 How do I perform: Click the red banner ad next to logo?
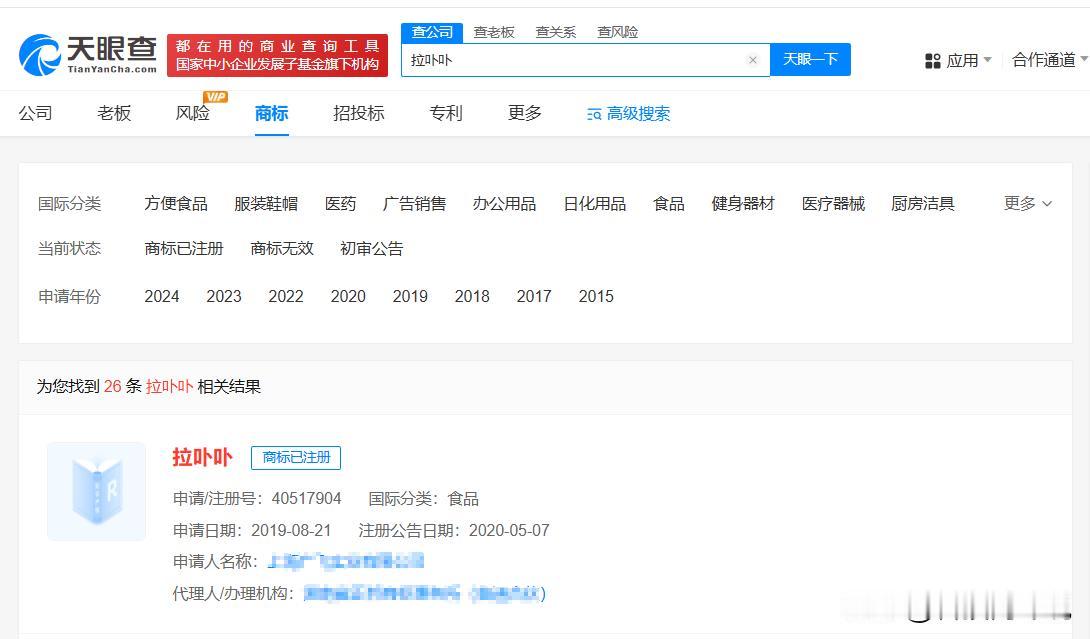pos(277,56)
